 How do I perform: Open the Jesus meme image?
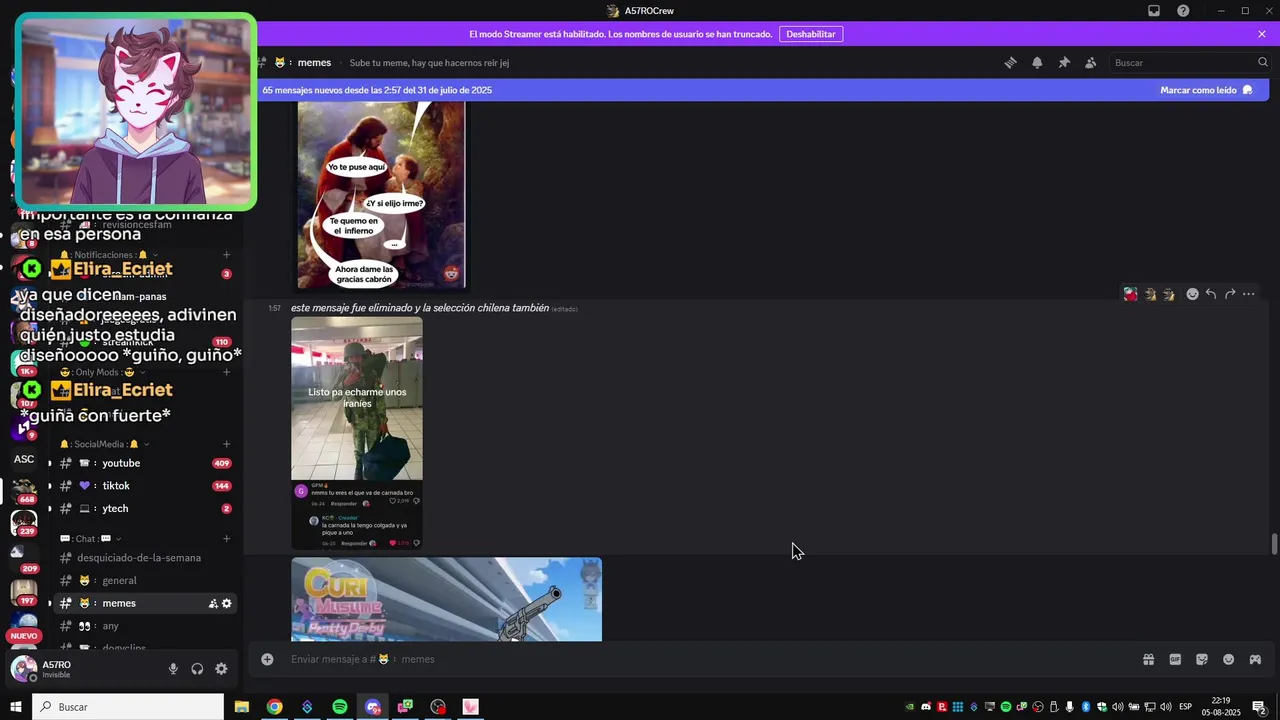381,195
